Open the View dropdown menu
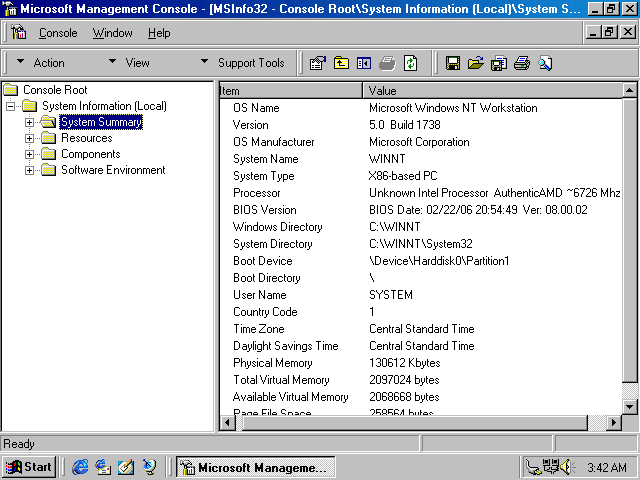640x480 pixels. (x=129, y=63)
